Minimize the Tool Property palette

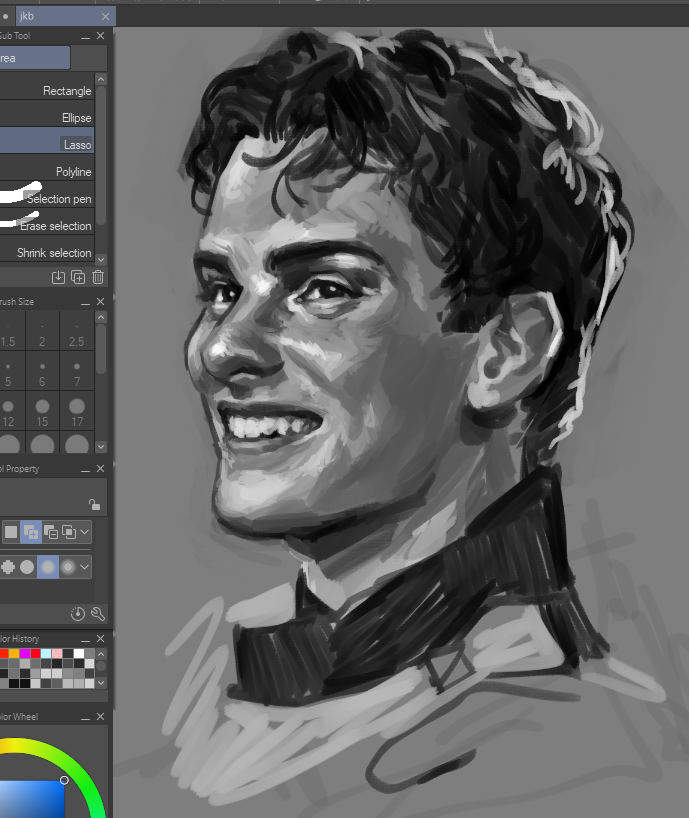[86, 470]
